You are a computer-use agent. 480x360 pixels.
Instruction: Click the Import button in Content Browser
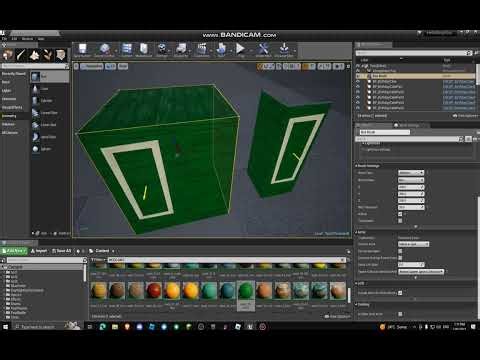pyautogui.click(x=39, y=251)
